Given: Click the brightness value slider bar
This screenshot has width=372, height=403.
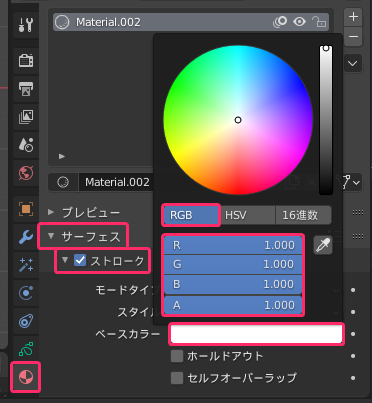Looking at the screenshot, I should [326, 120].
